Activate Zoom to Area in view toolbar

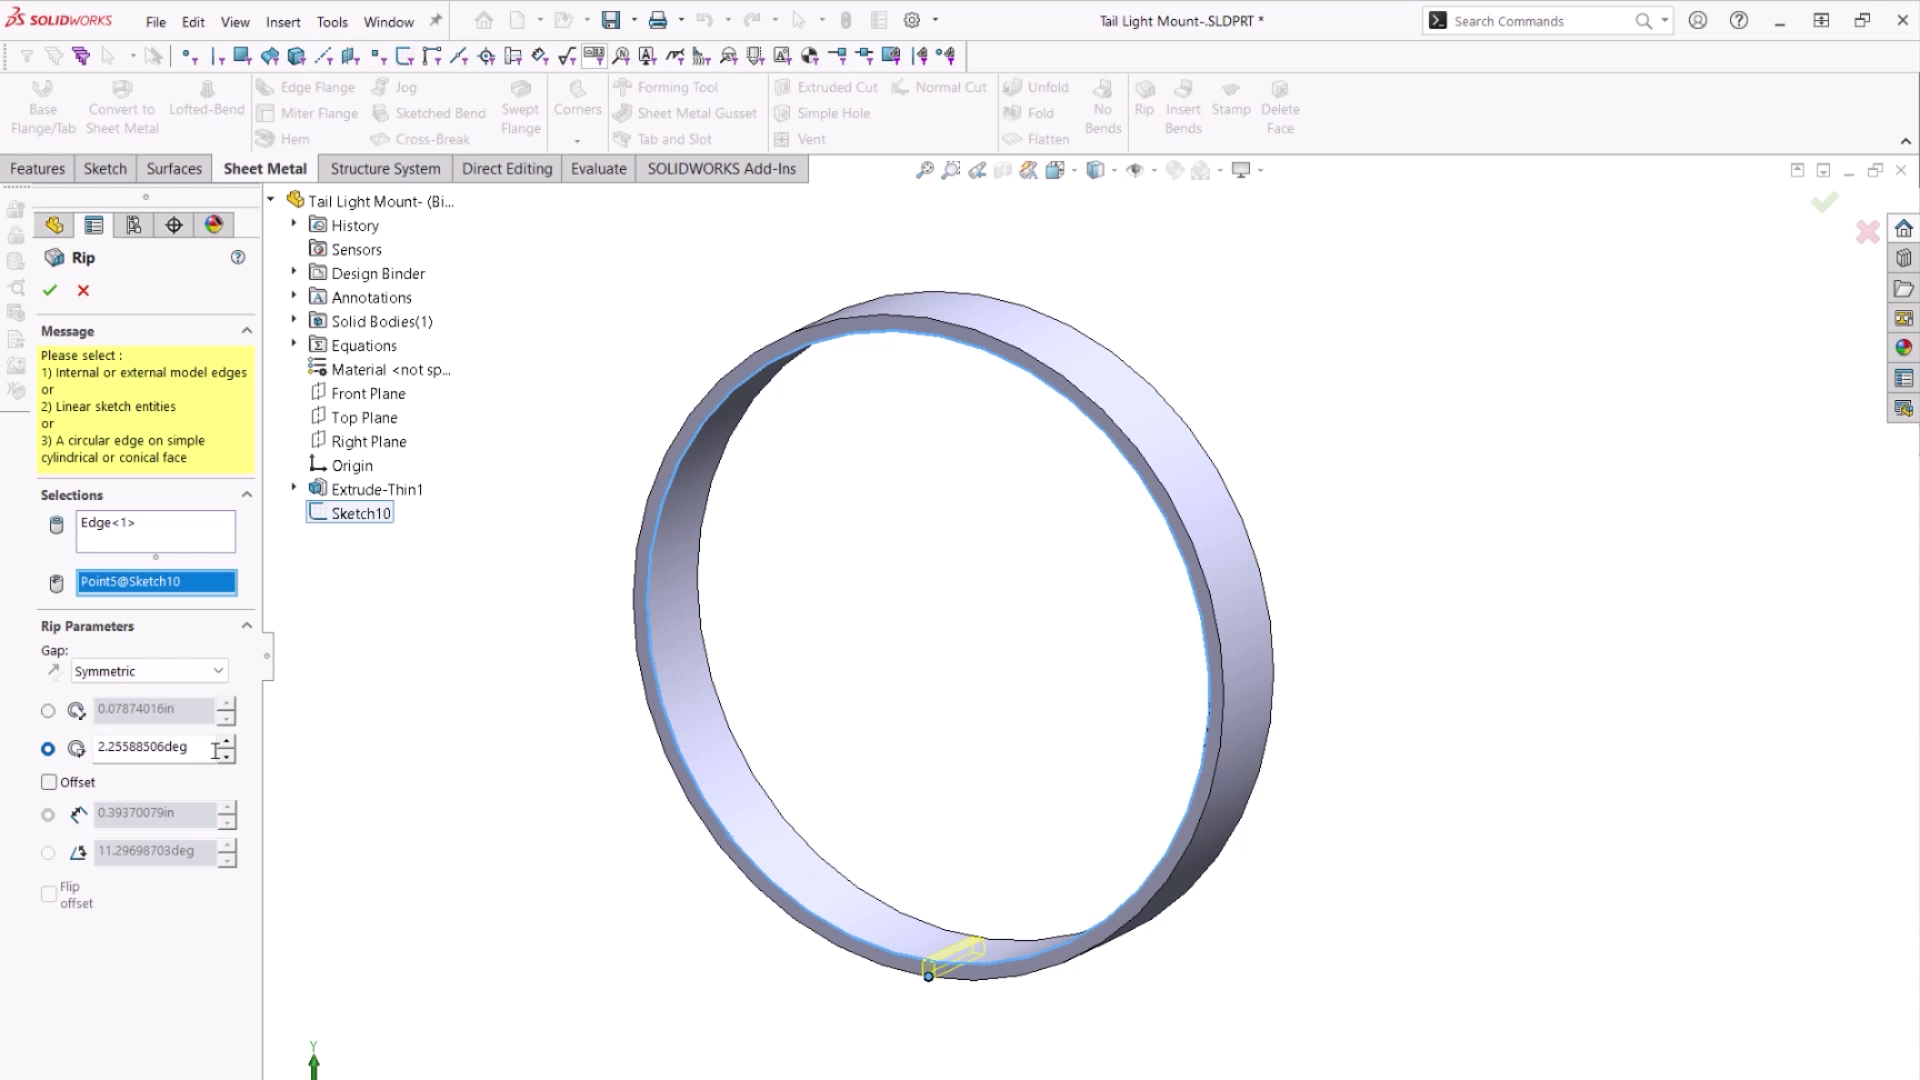tap(950, 170)
